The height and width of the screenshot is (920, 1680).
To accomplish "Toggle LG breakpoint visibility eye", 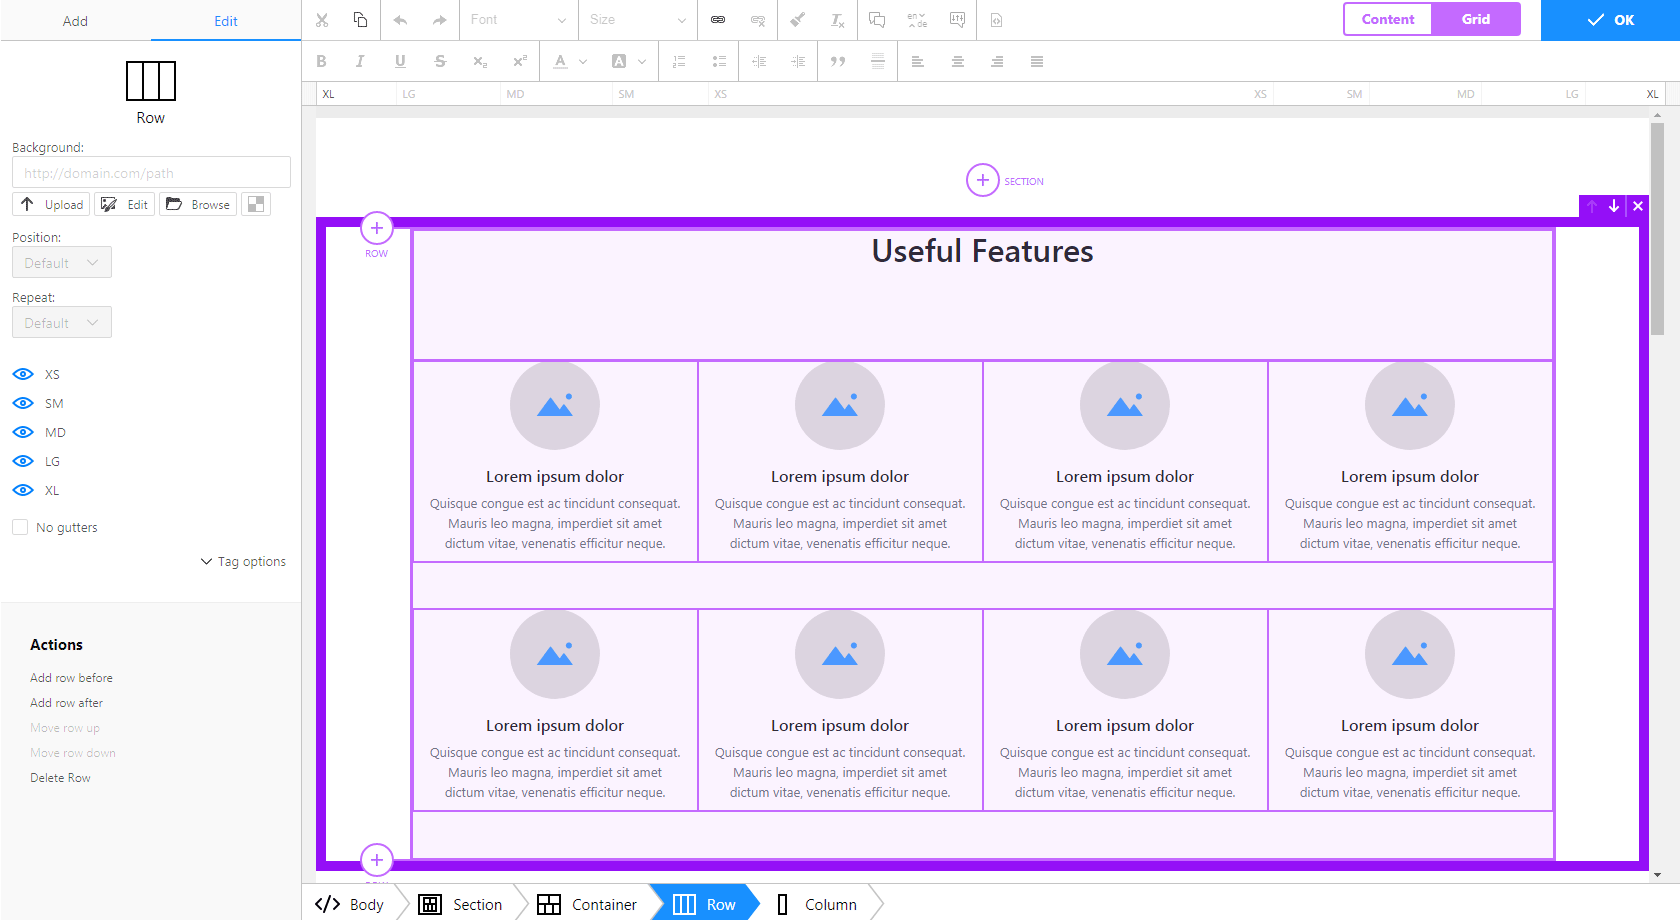I will click(x=23, y=461).
